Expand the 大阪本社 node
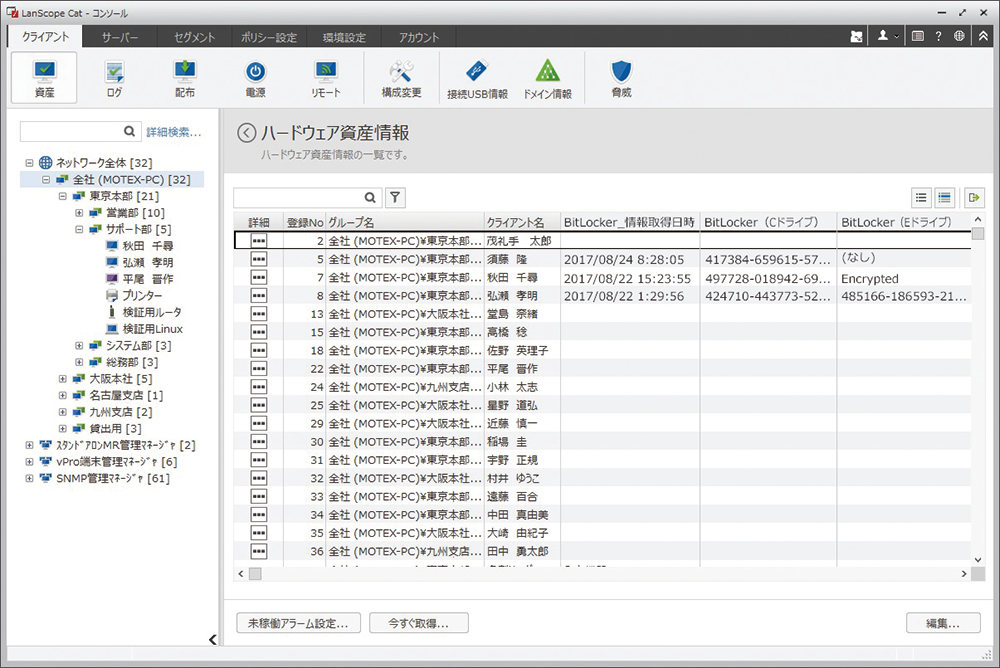 coord(62,378)
